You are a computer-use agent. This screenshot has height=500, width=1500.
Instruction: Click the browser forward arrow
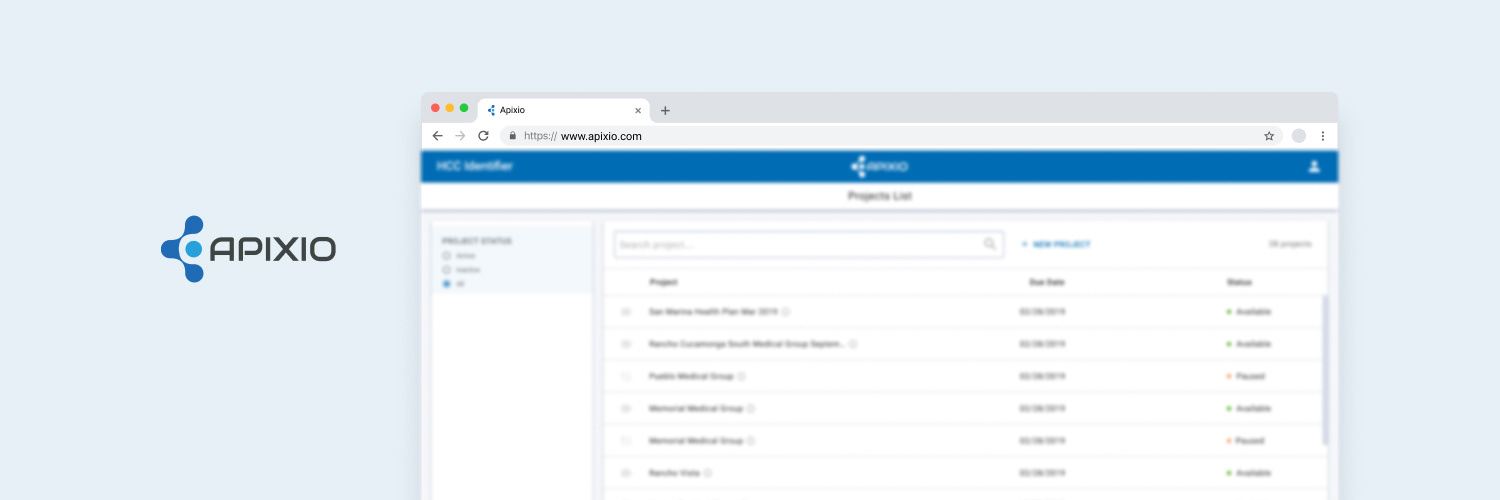tap(460, 136)
